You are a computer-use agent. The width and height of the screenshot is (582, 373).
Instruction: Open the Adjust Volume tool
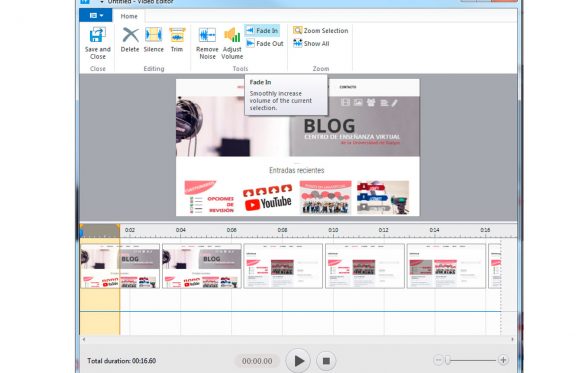point(232,43)
